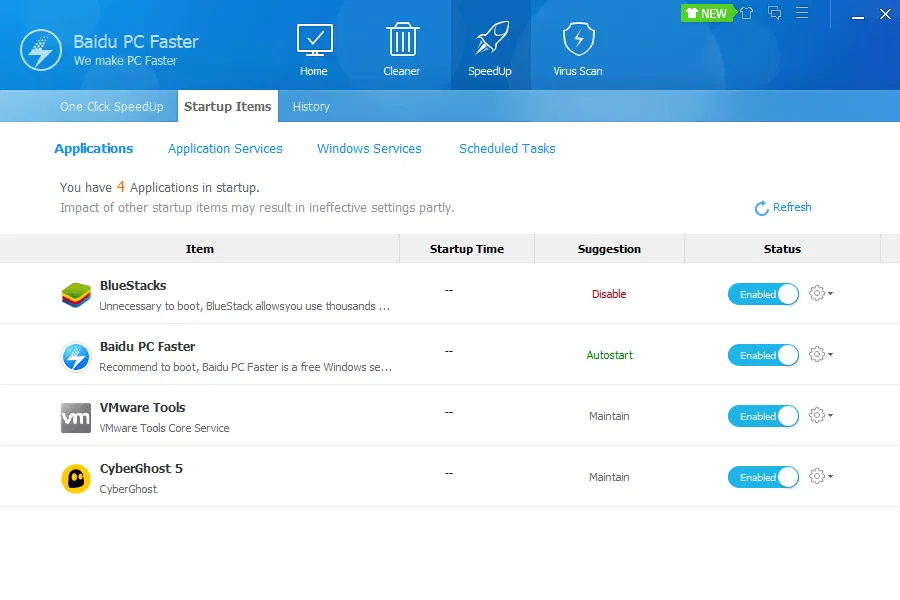Image resolution: width=900 pixels, height=600 pixels.
Task: Click the VMware Tools icon
Action: point(76,417)
